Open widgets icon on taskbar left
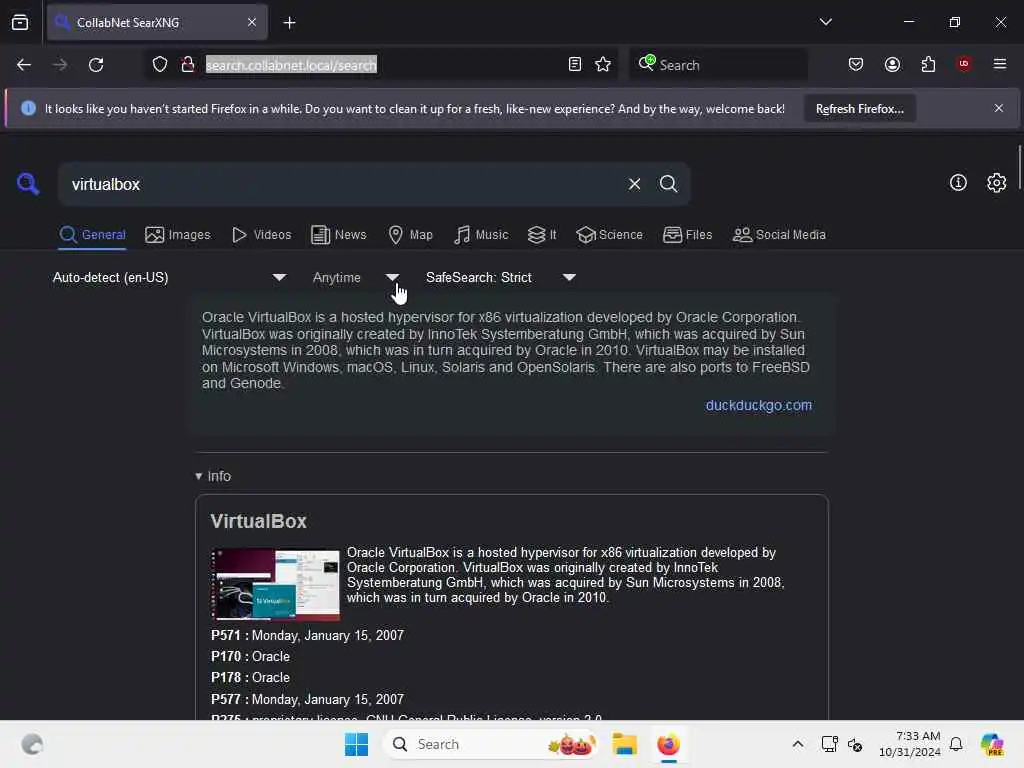This screenshot has width=1024, height=768. [x=31, y=744]
